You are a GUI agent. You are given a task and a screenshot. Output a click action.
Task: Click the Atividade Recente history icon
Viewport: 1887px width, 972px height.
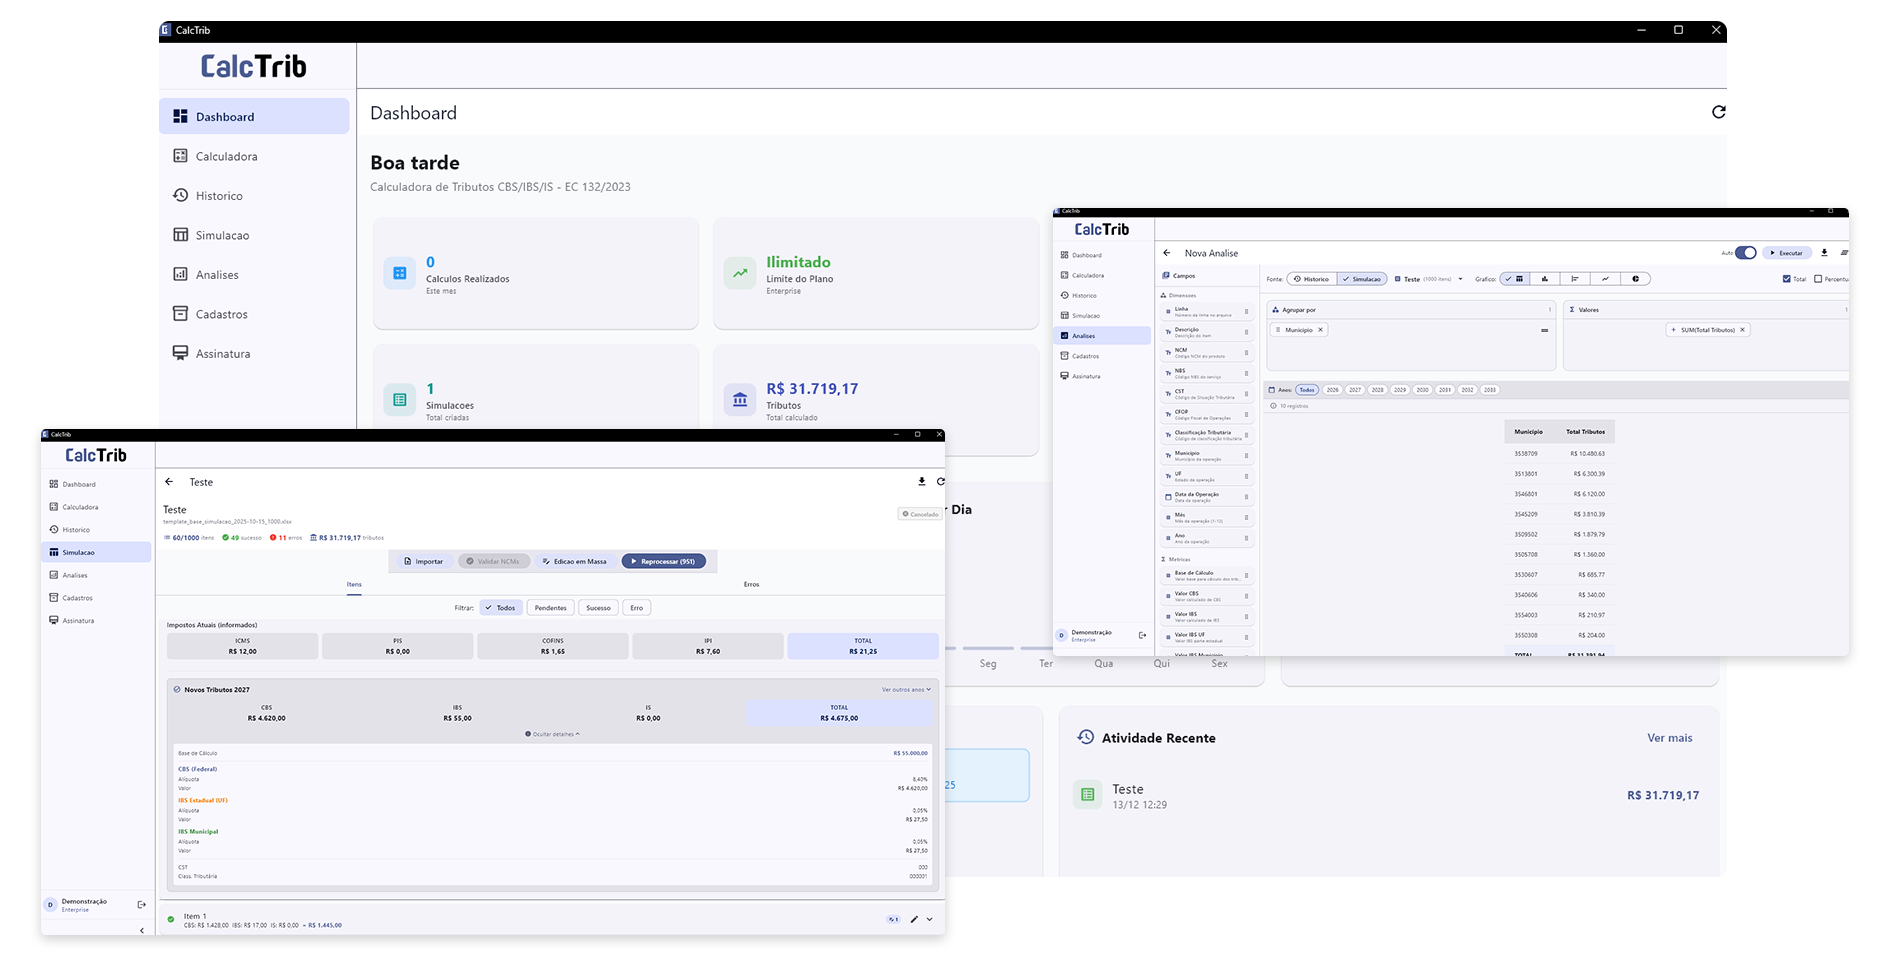1086,737
